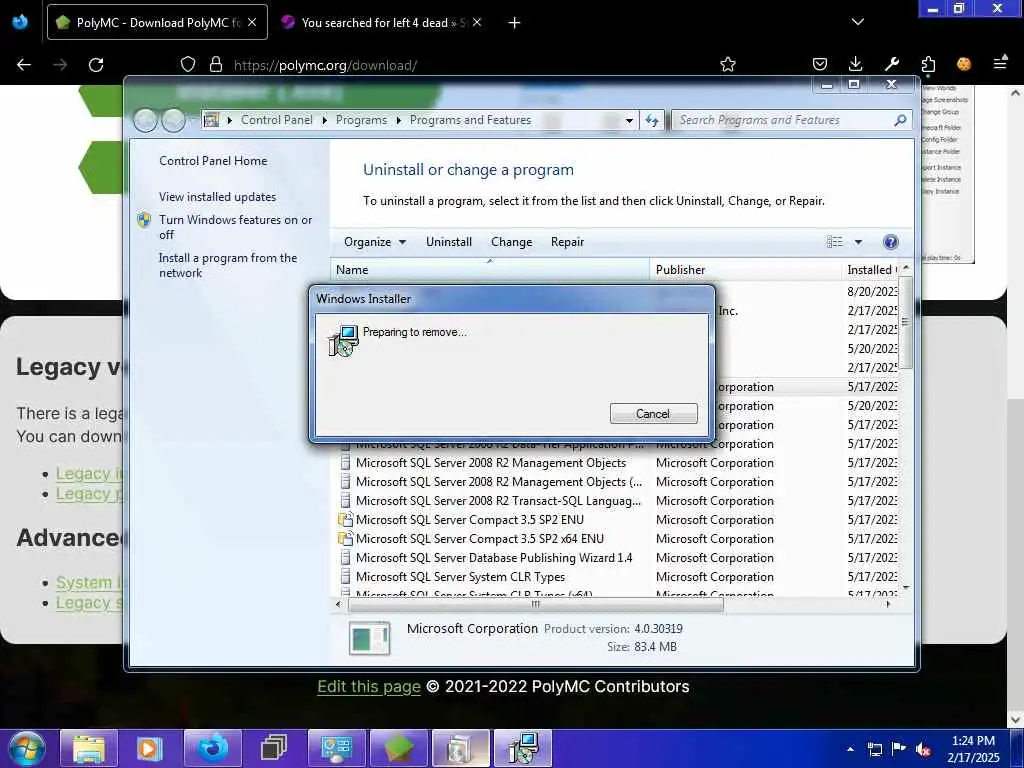Open the Organize dropdown menu
The height and width of the screenshot is (768, 1024).
click(x=375, y=242)
